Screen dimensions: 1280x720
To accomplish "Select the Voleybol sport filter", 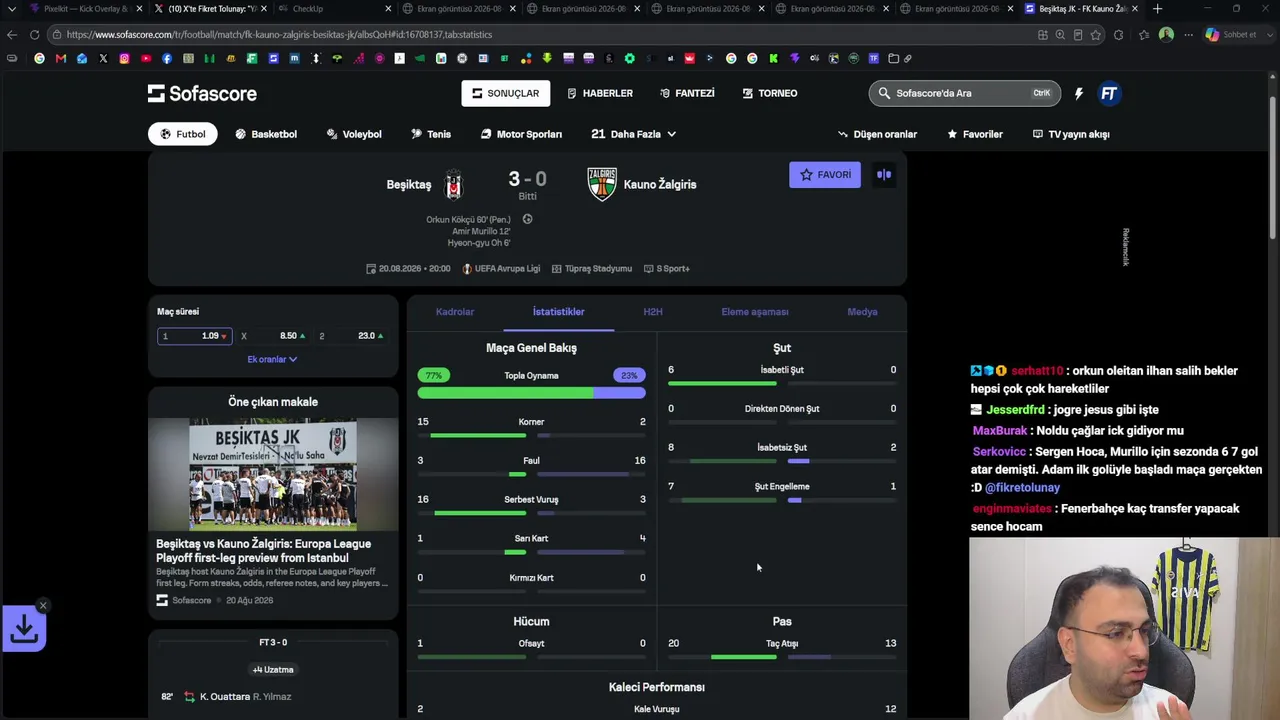I will point(354,134).
